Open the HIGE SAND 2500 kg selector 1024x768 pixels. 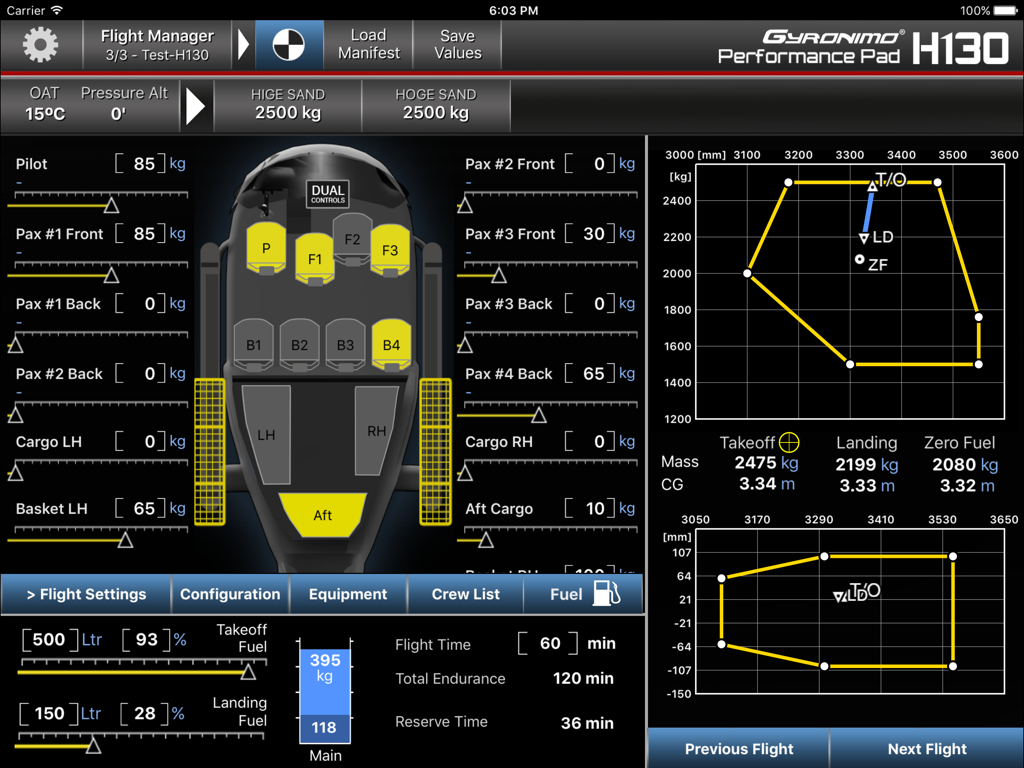pos(287,105)
